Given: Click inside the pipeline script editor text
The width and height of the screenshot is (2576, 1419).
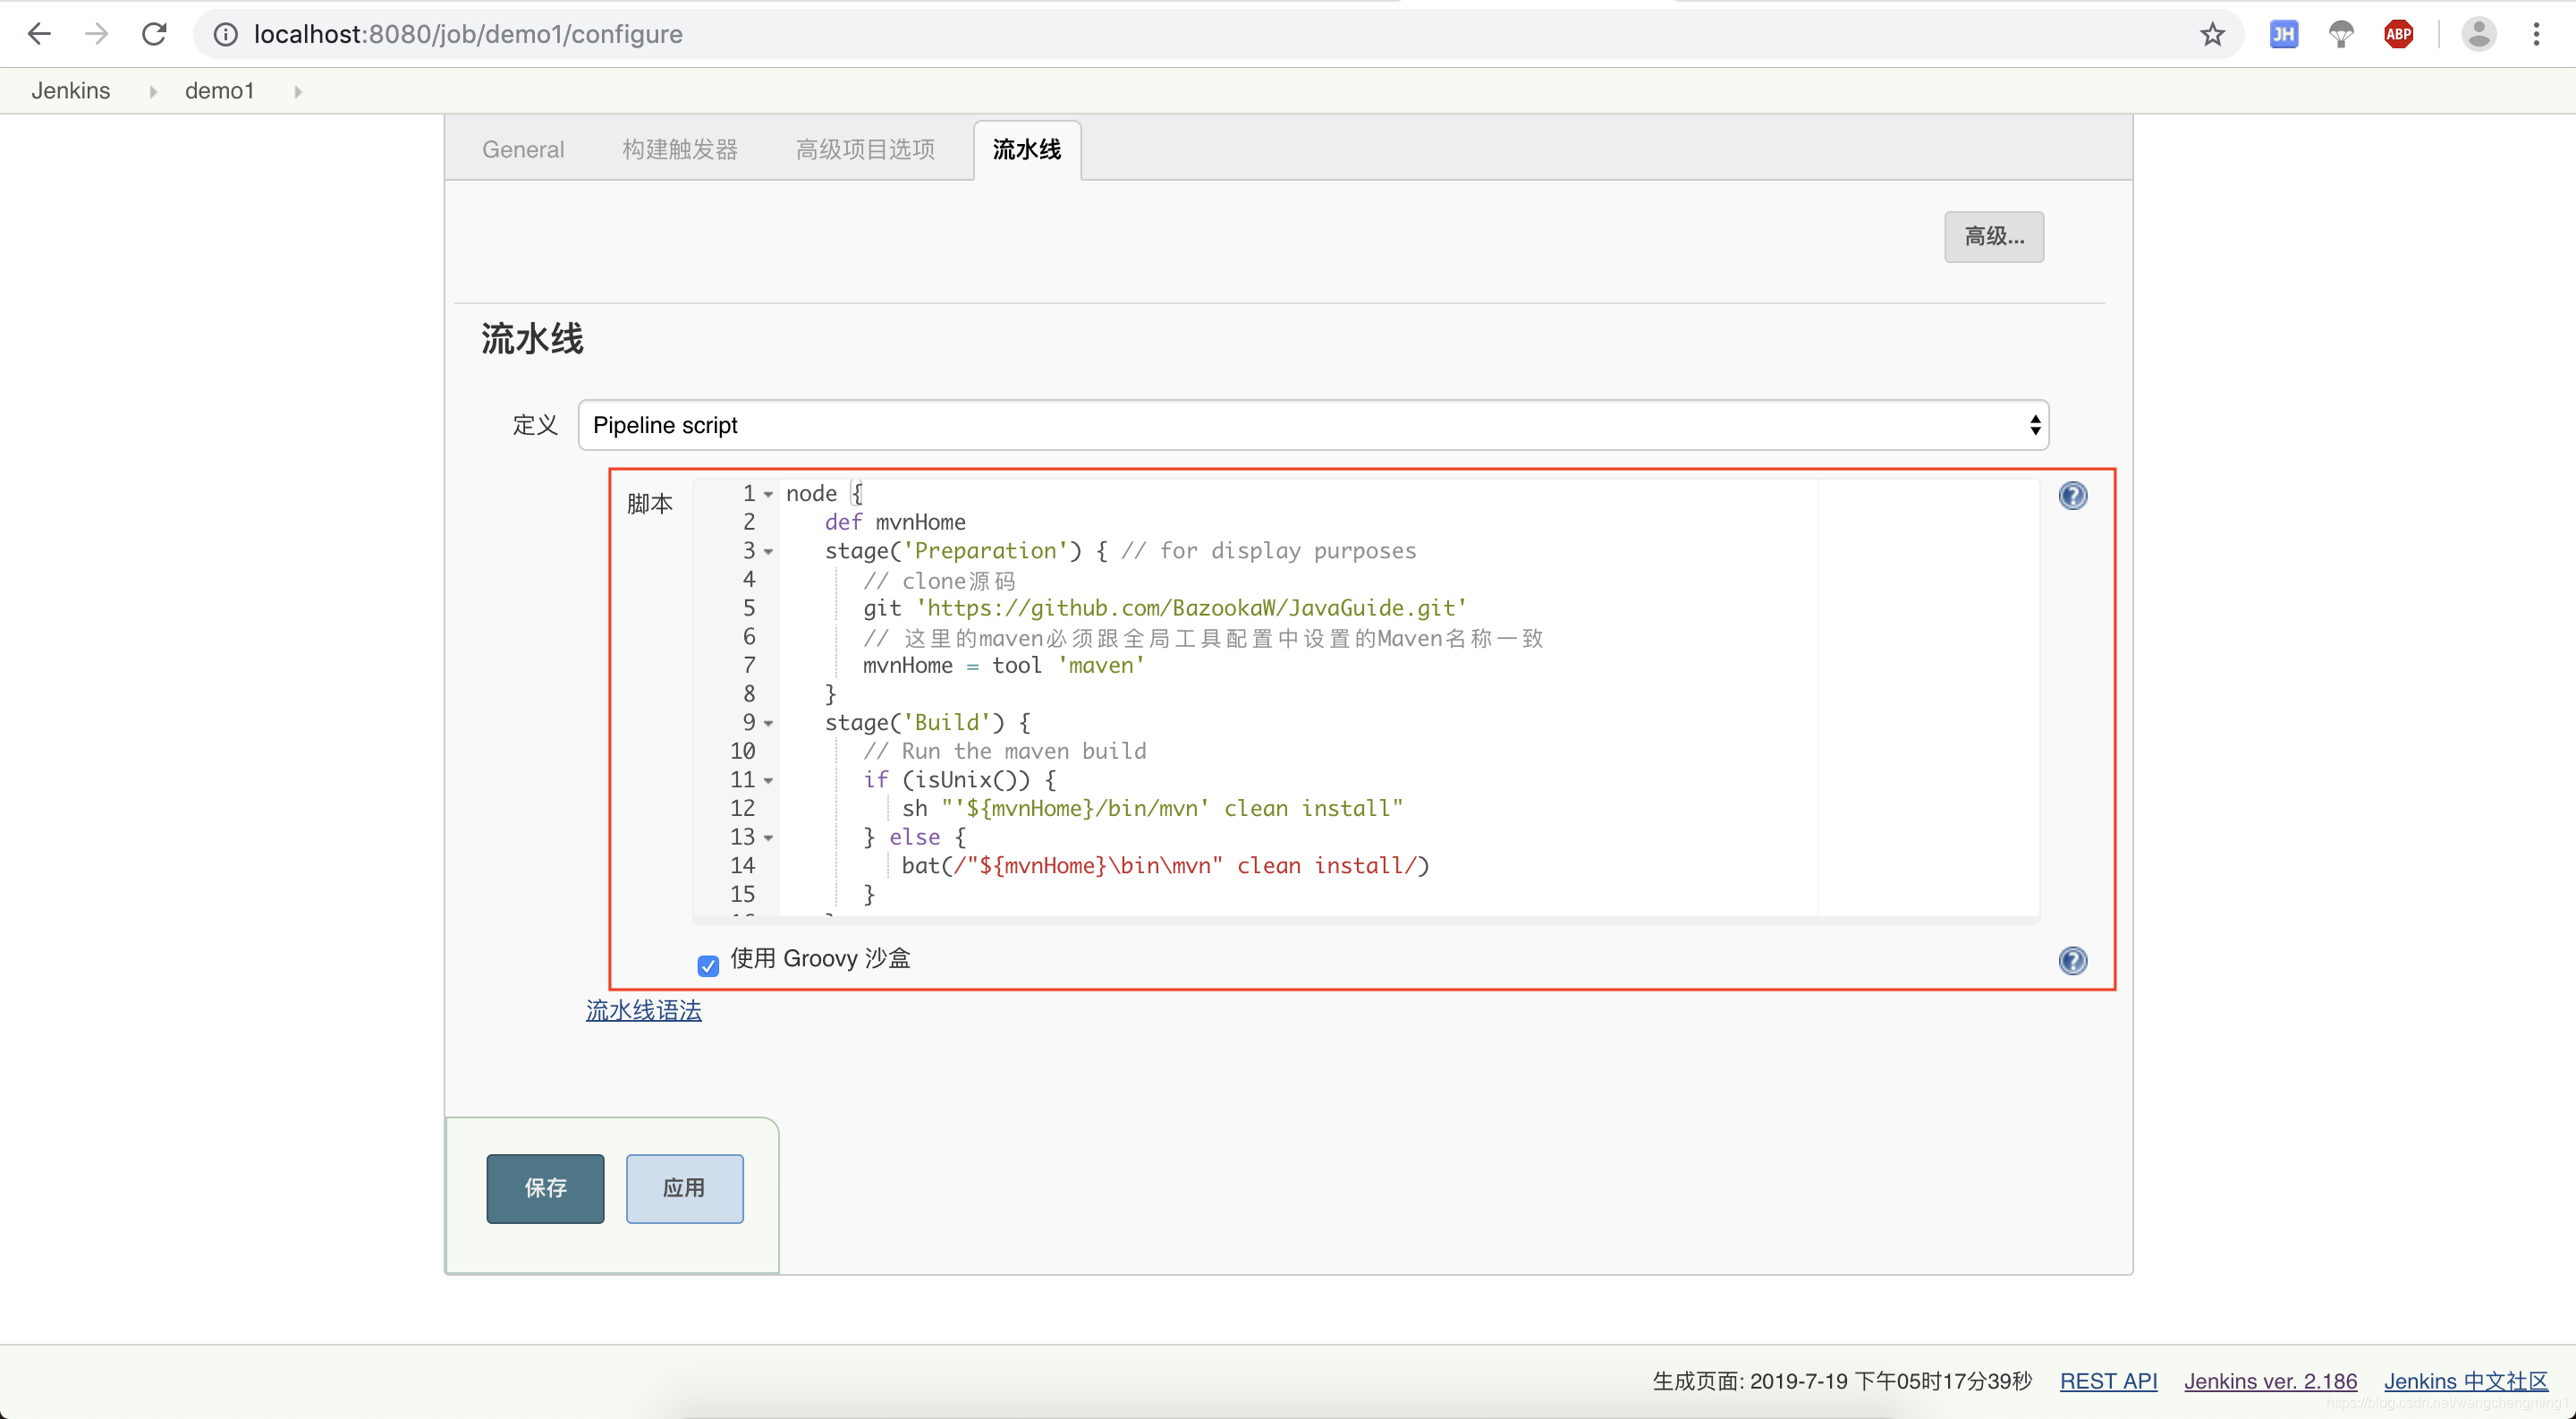Looking at the screenshot, I should click(x=1300, y=694).
